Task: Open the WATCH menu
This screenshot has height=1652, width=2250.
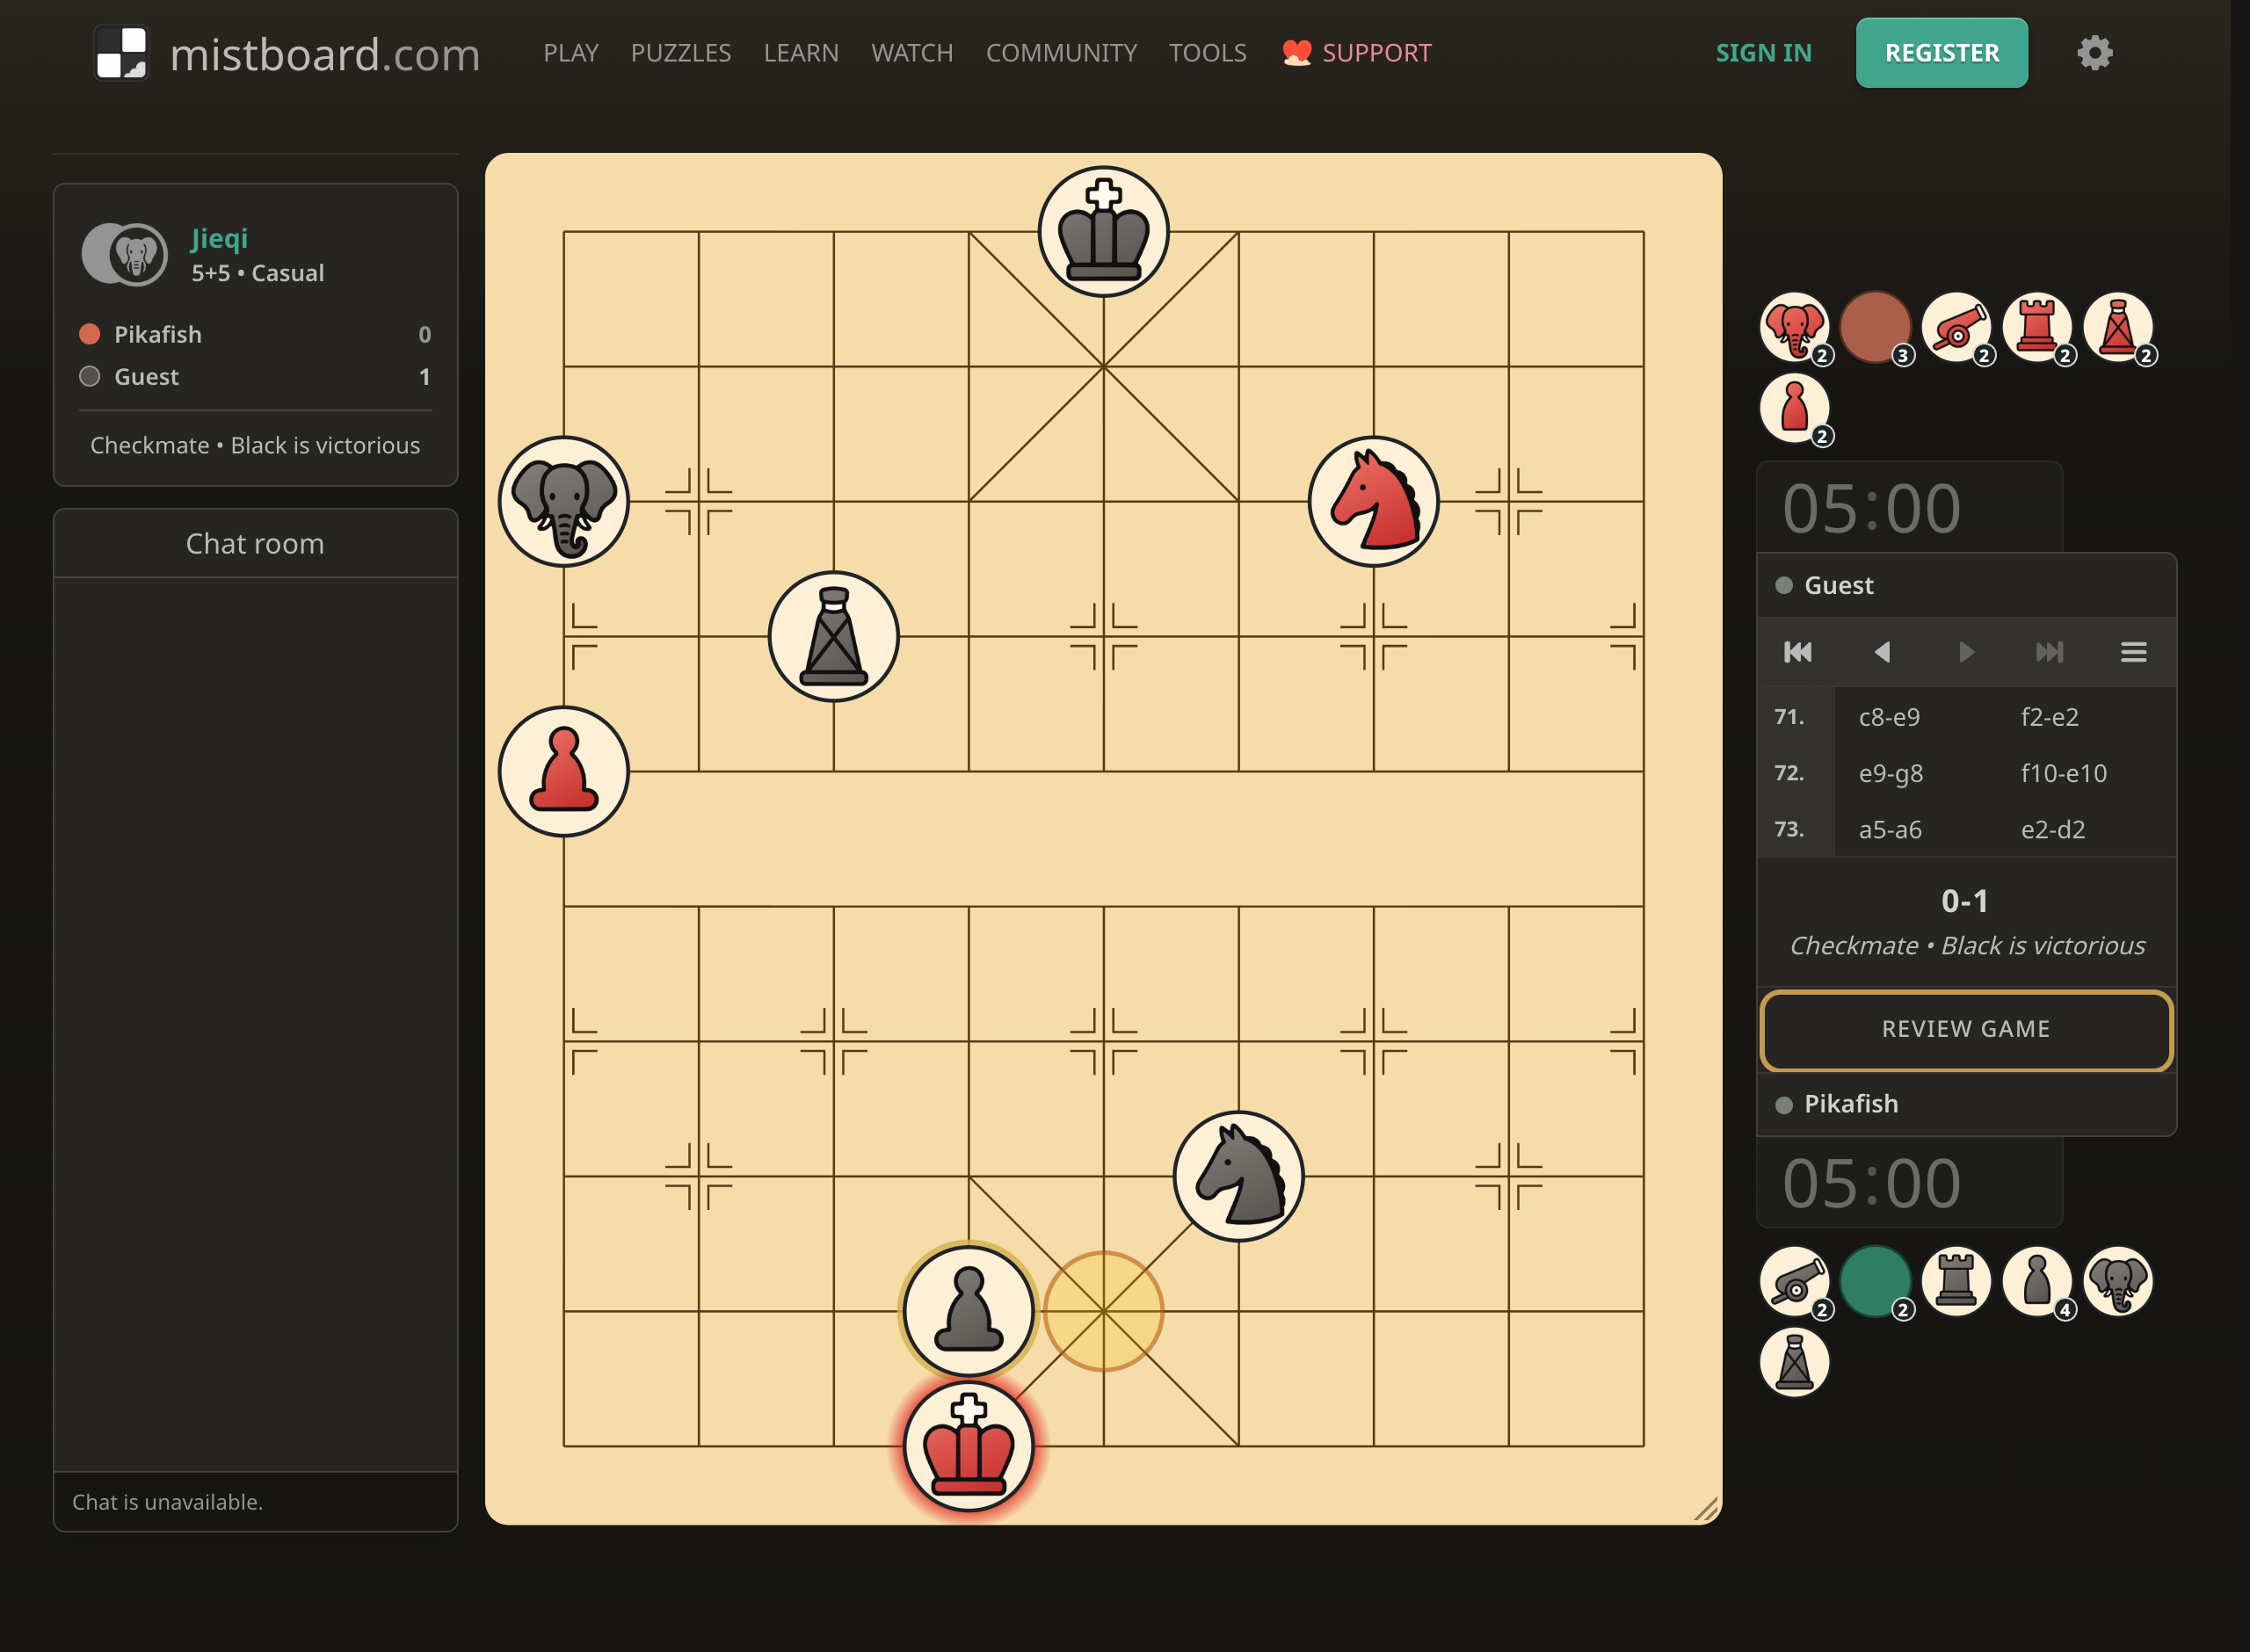Action: tap(912, 53)
